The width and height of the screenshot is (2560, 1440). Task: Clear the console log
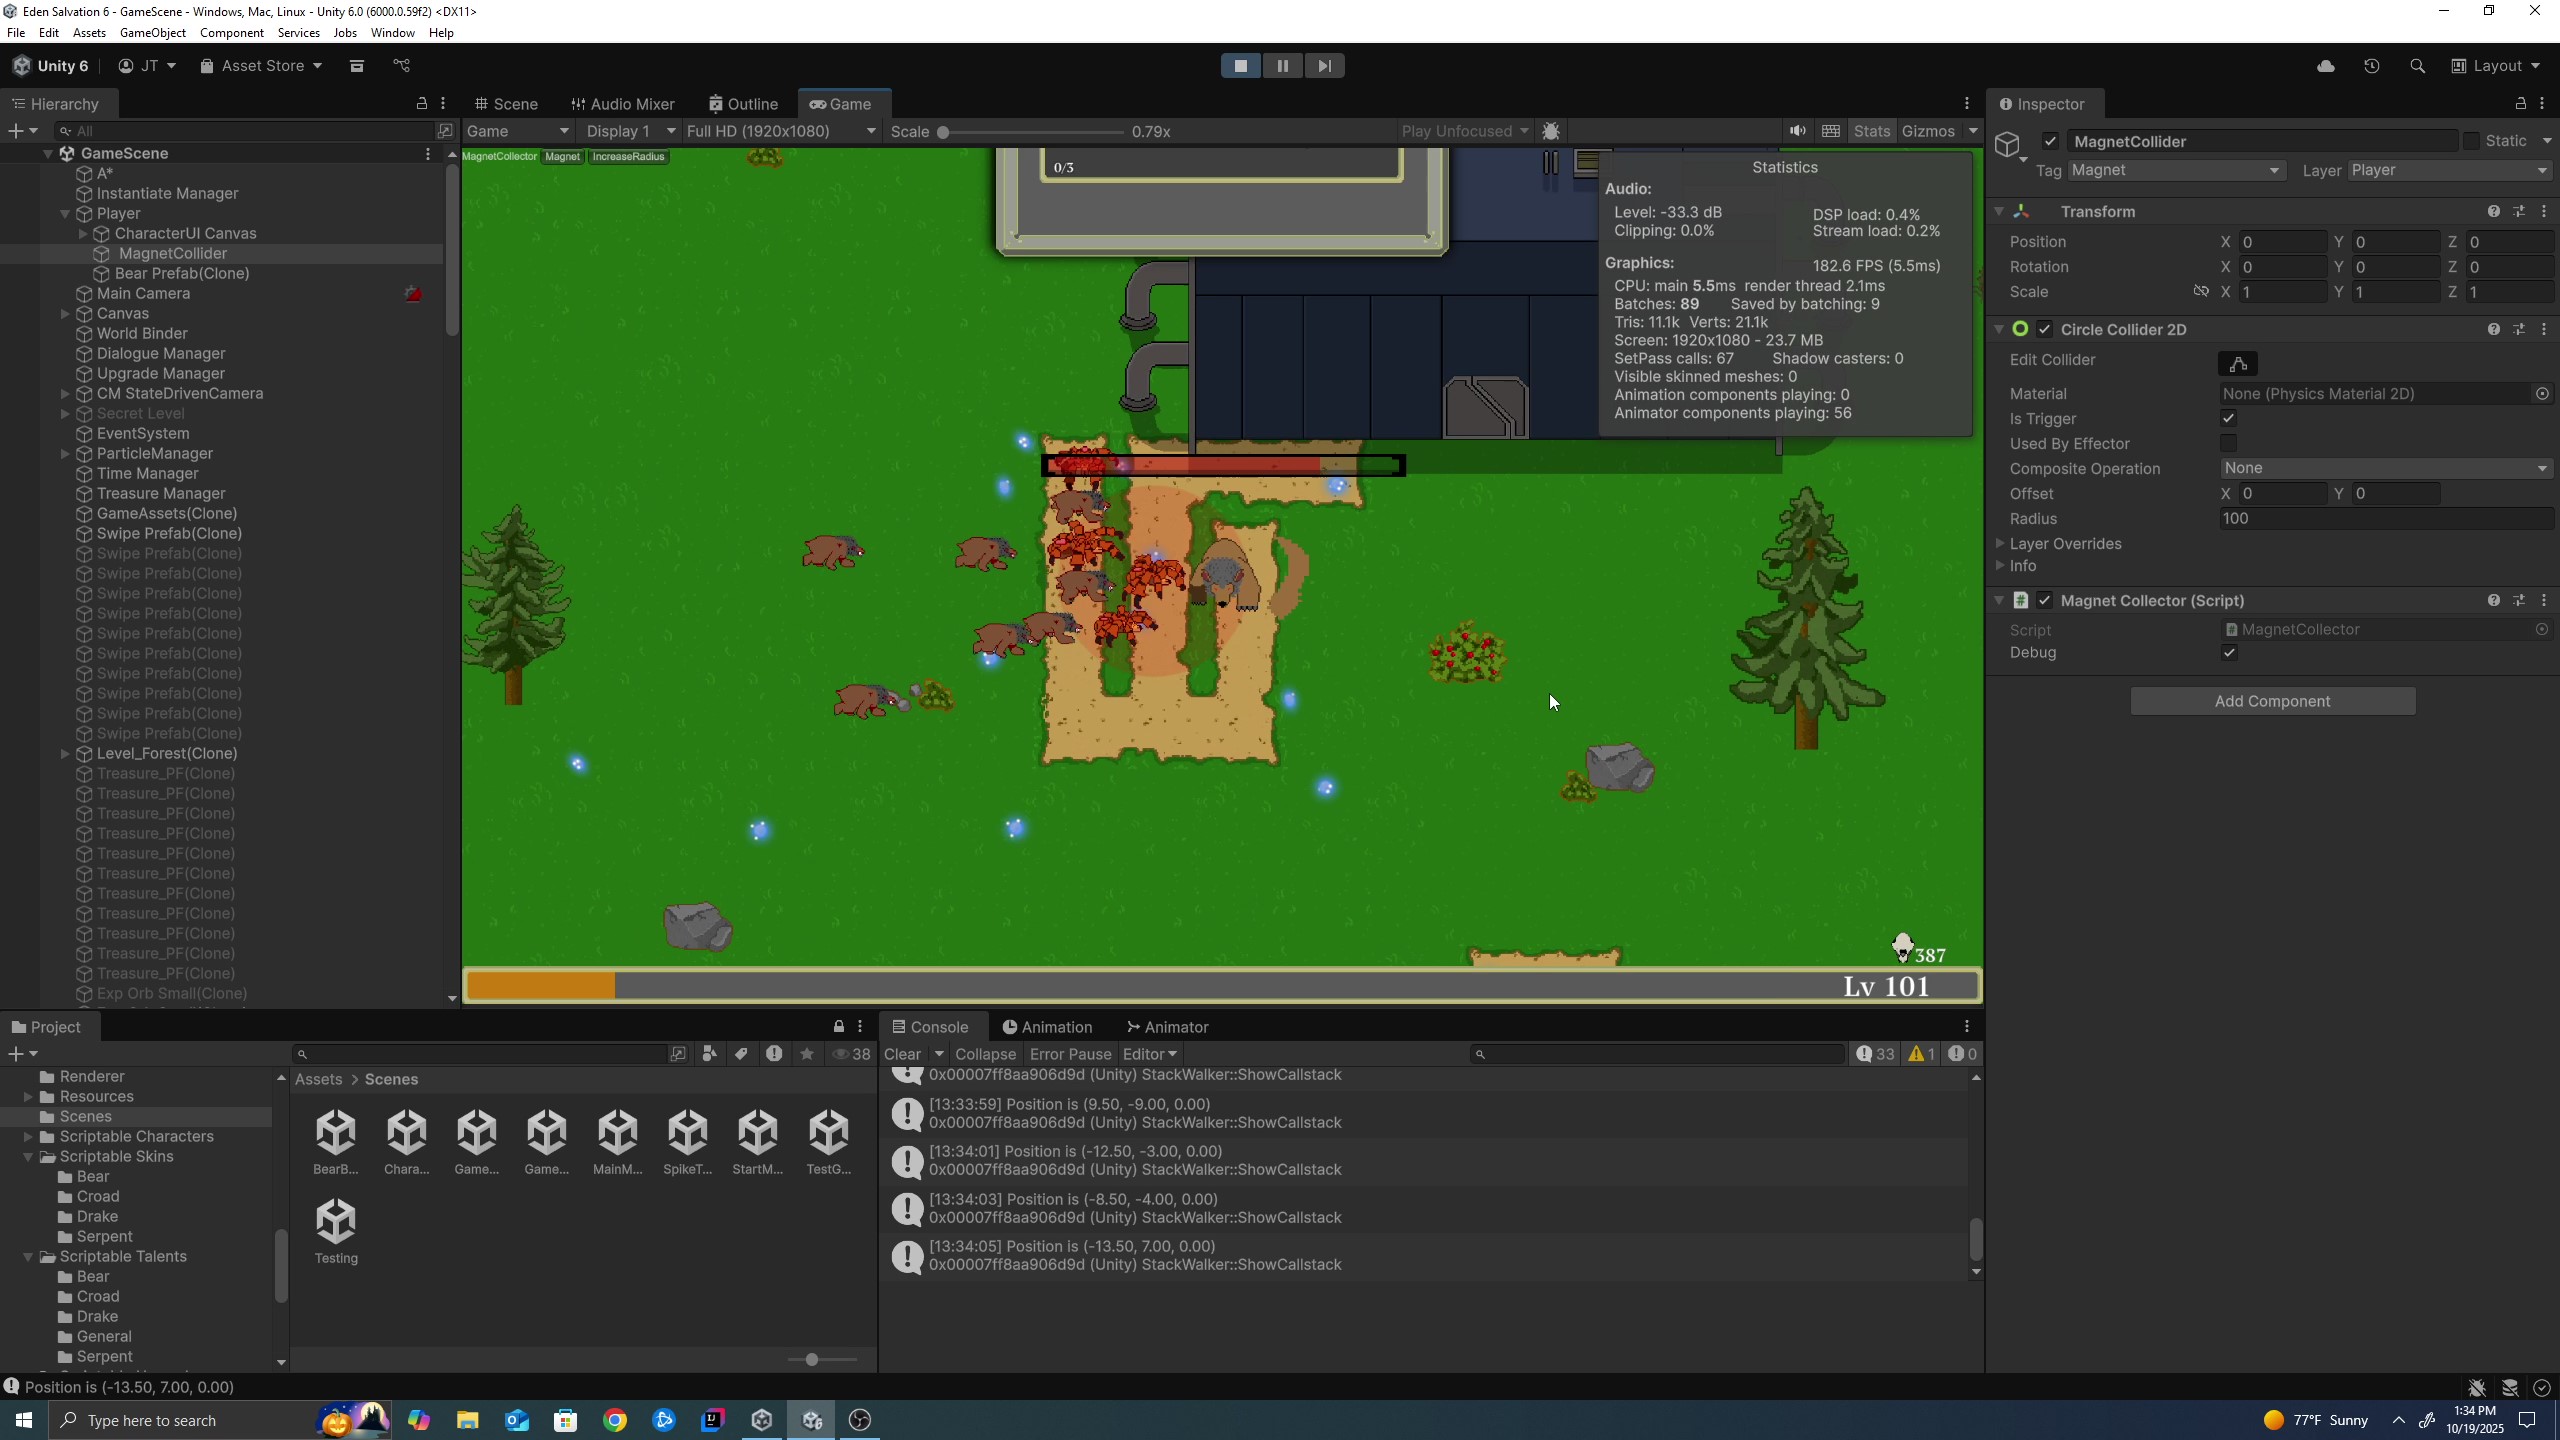pos(902,1054)
